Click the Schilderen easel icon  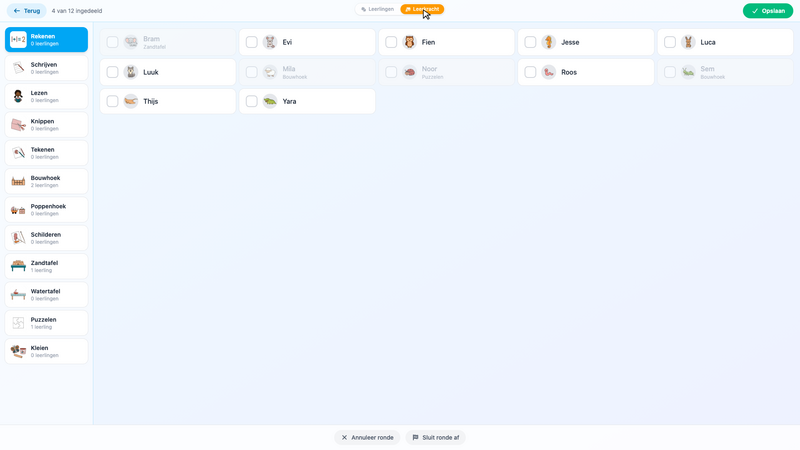coord(18,238)
